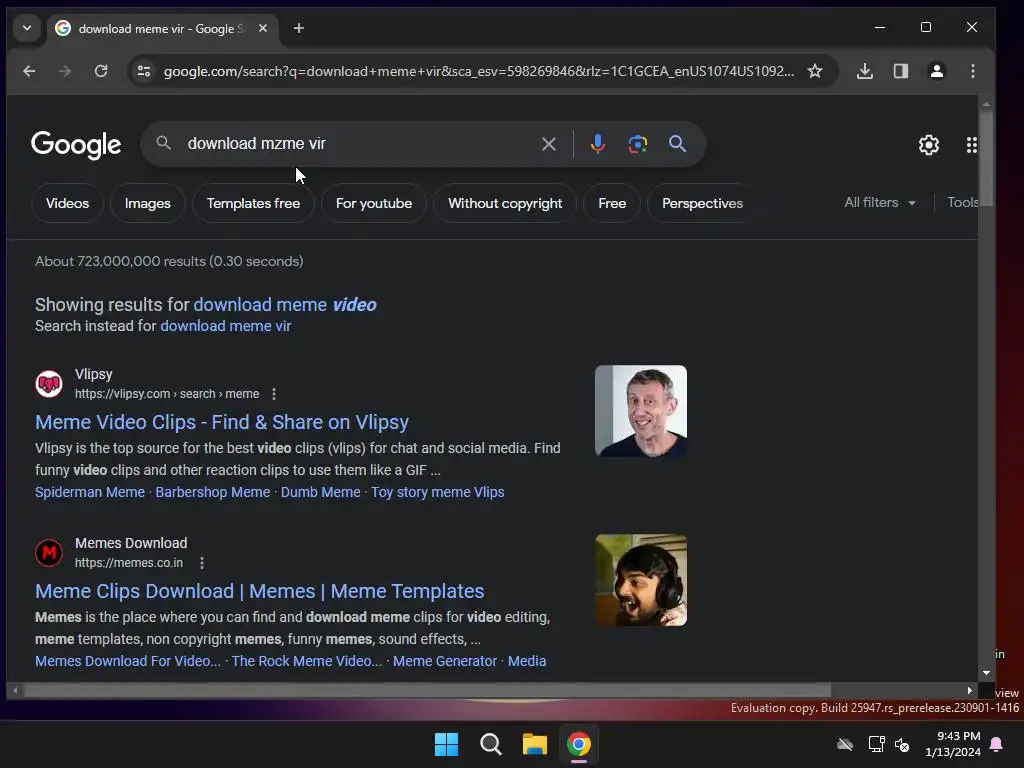This screenshot has width=1024, height=768.
Task: Open the Meme Generator sitelink
Action: (445, 661)
